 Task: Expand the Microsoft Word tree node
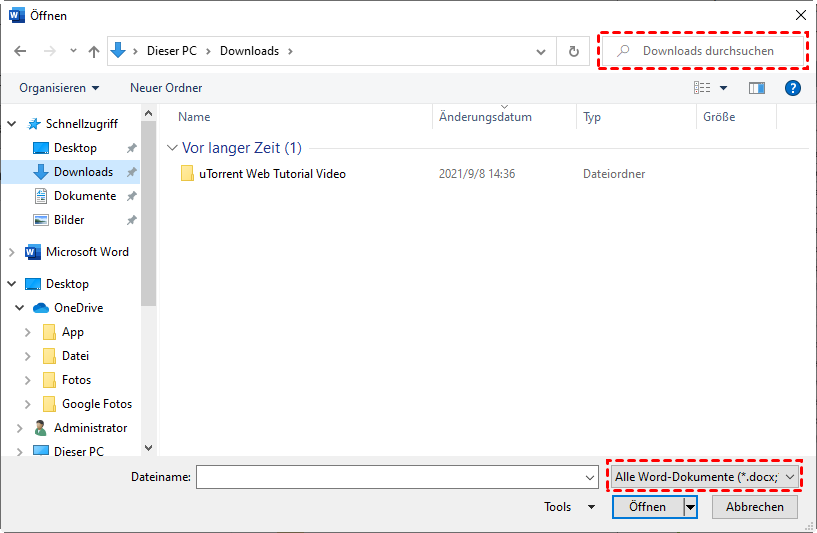pyautogui.click(x=11, y=252)
